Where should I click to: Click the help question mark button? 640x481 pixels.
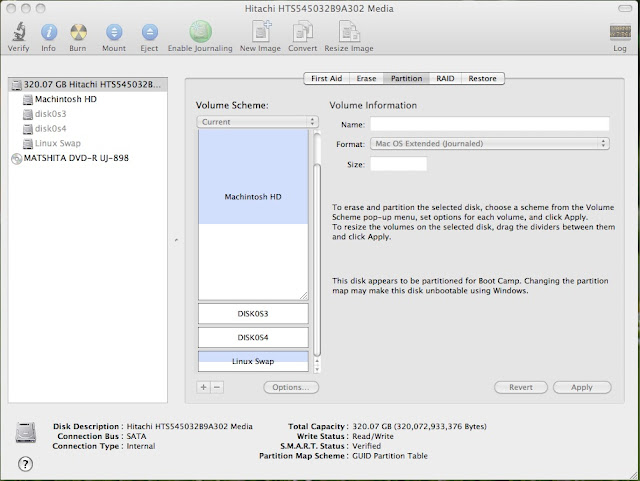click(25, 464)
